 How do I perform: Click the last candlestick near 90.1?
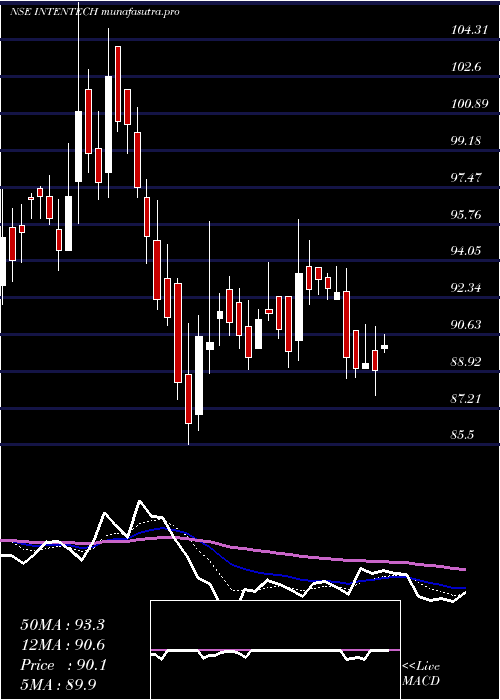[384, 346]
